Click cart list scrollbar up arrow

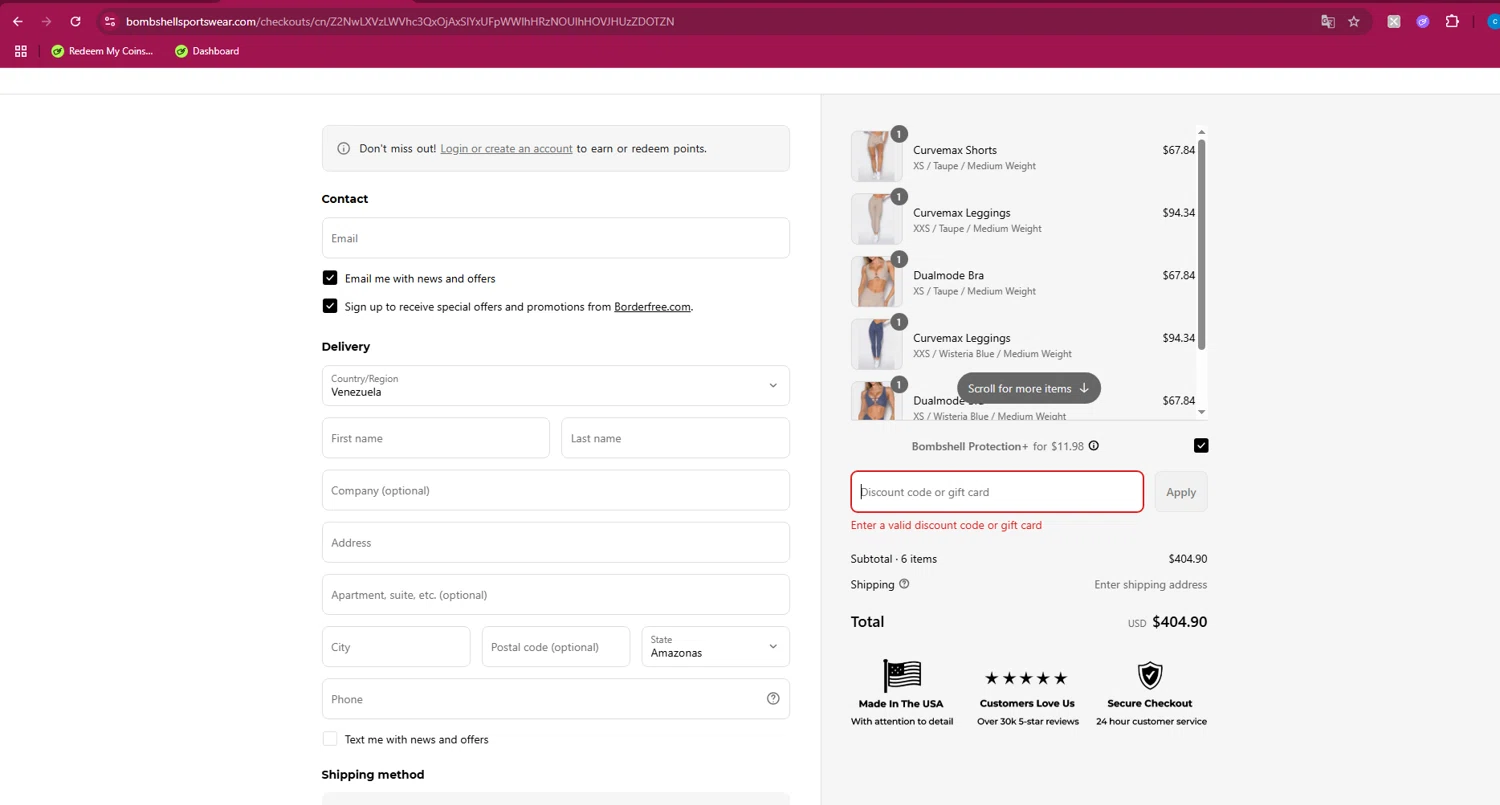tap(1202, 132)
